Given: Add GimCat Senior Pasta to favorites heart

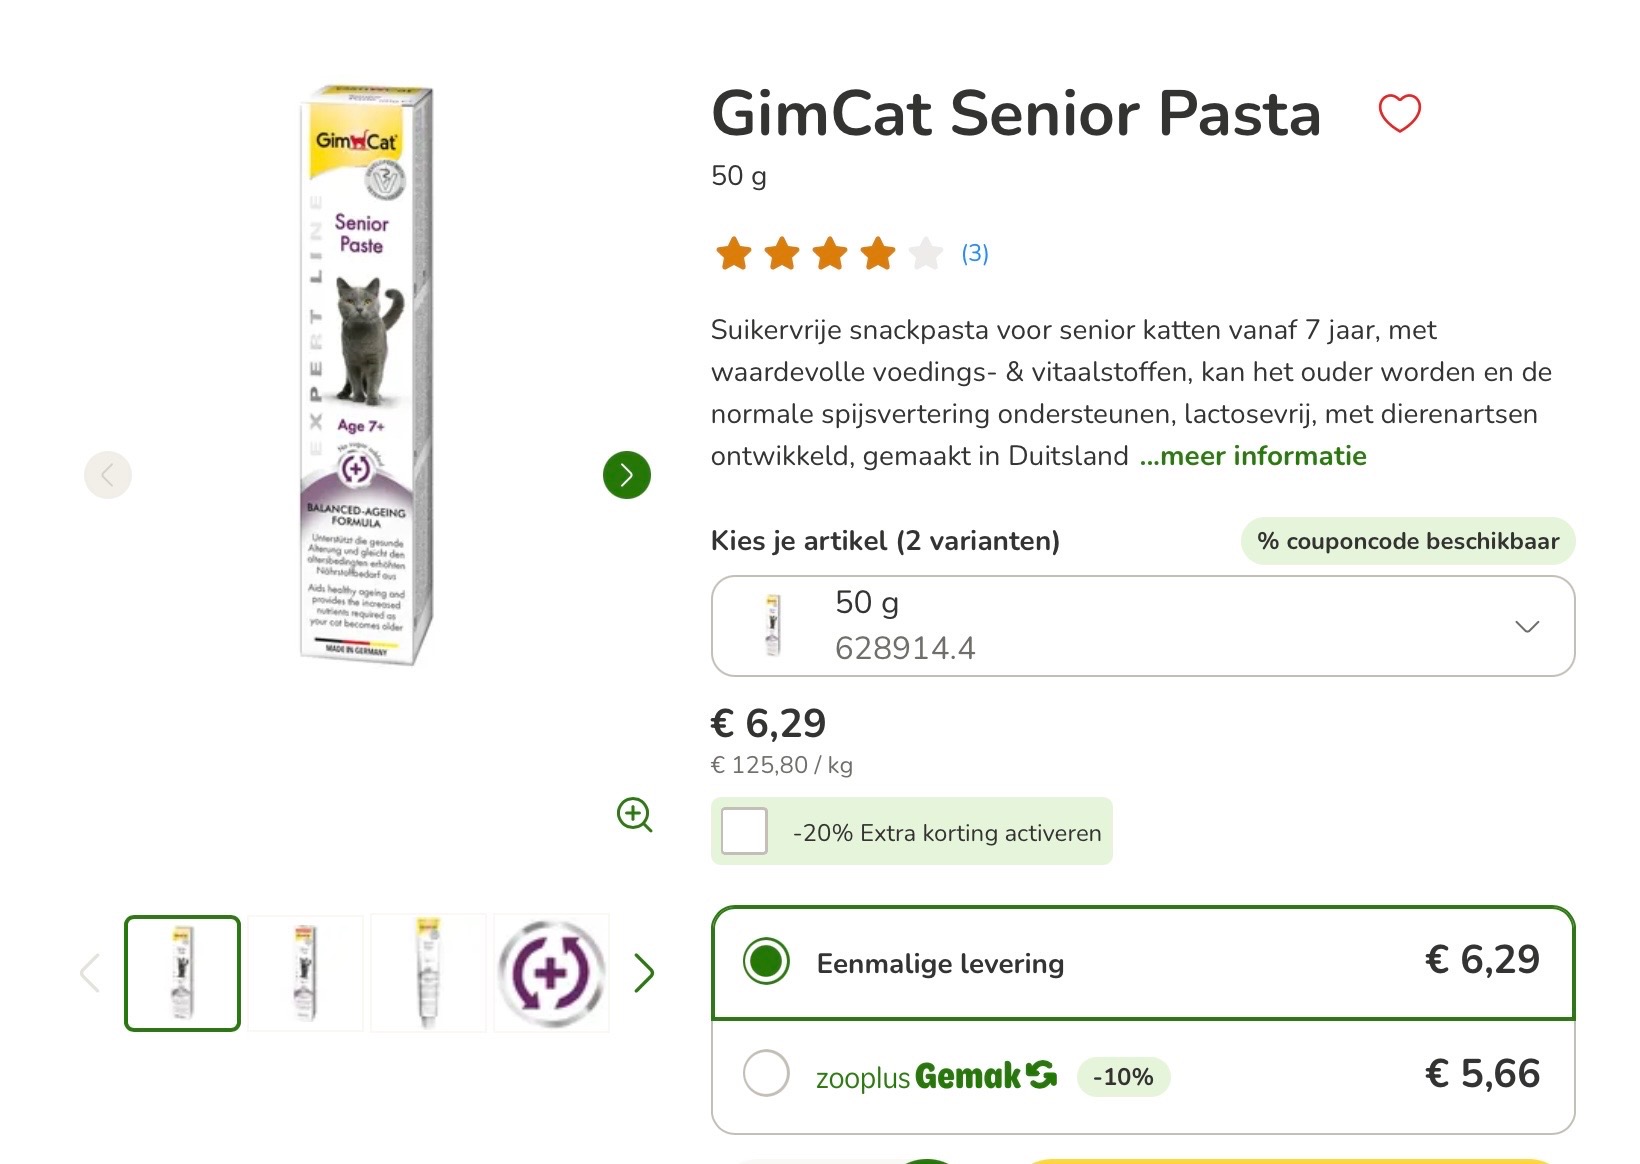Looking at the screenshot, I should click(1399, 113).
